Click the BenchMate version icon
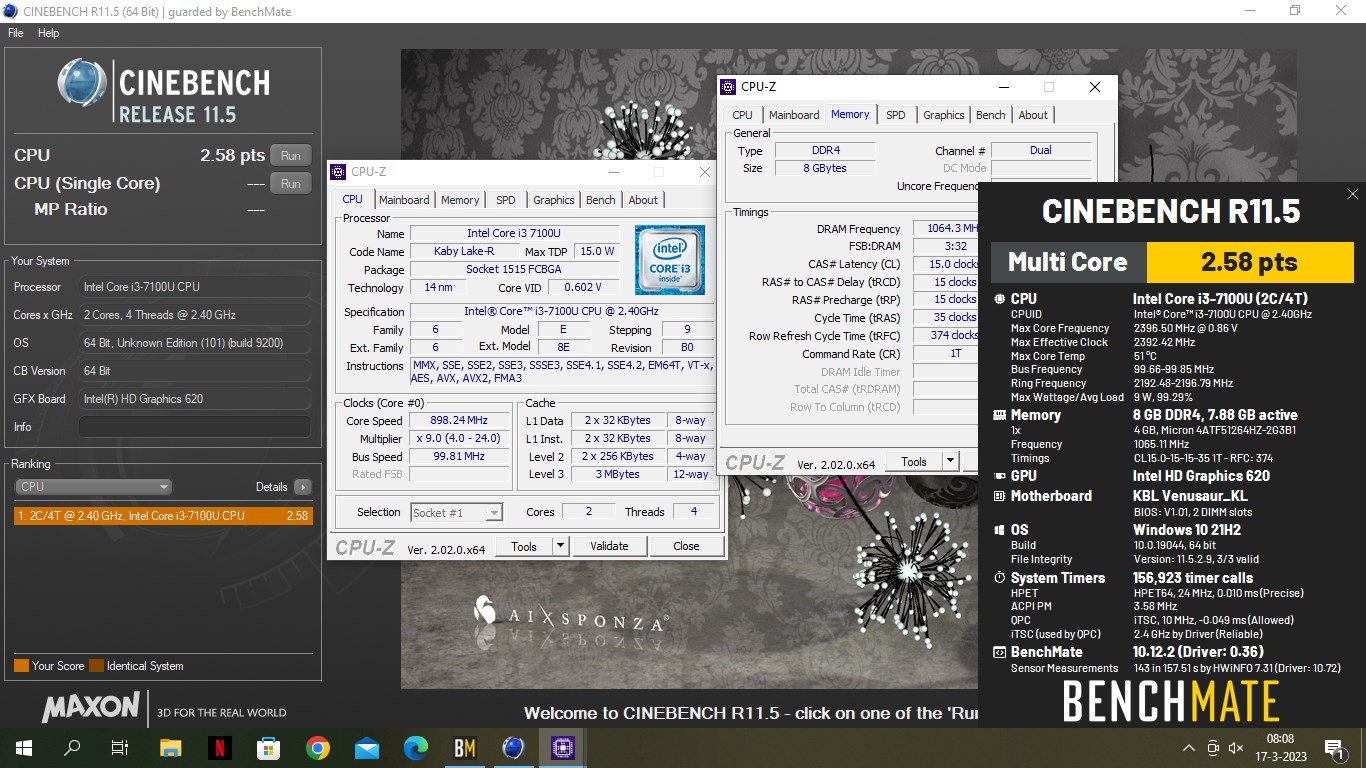 [x=1000, y=652]
